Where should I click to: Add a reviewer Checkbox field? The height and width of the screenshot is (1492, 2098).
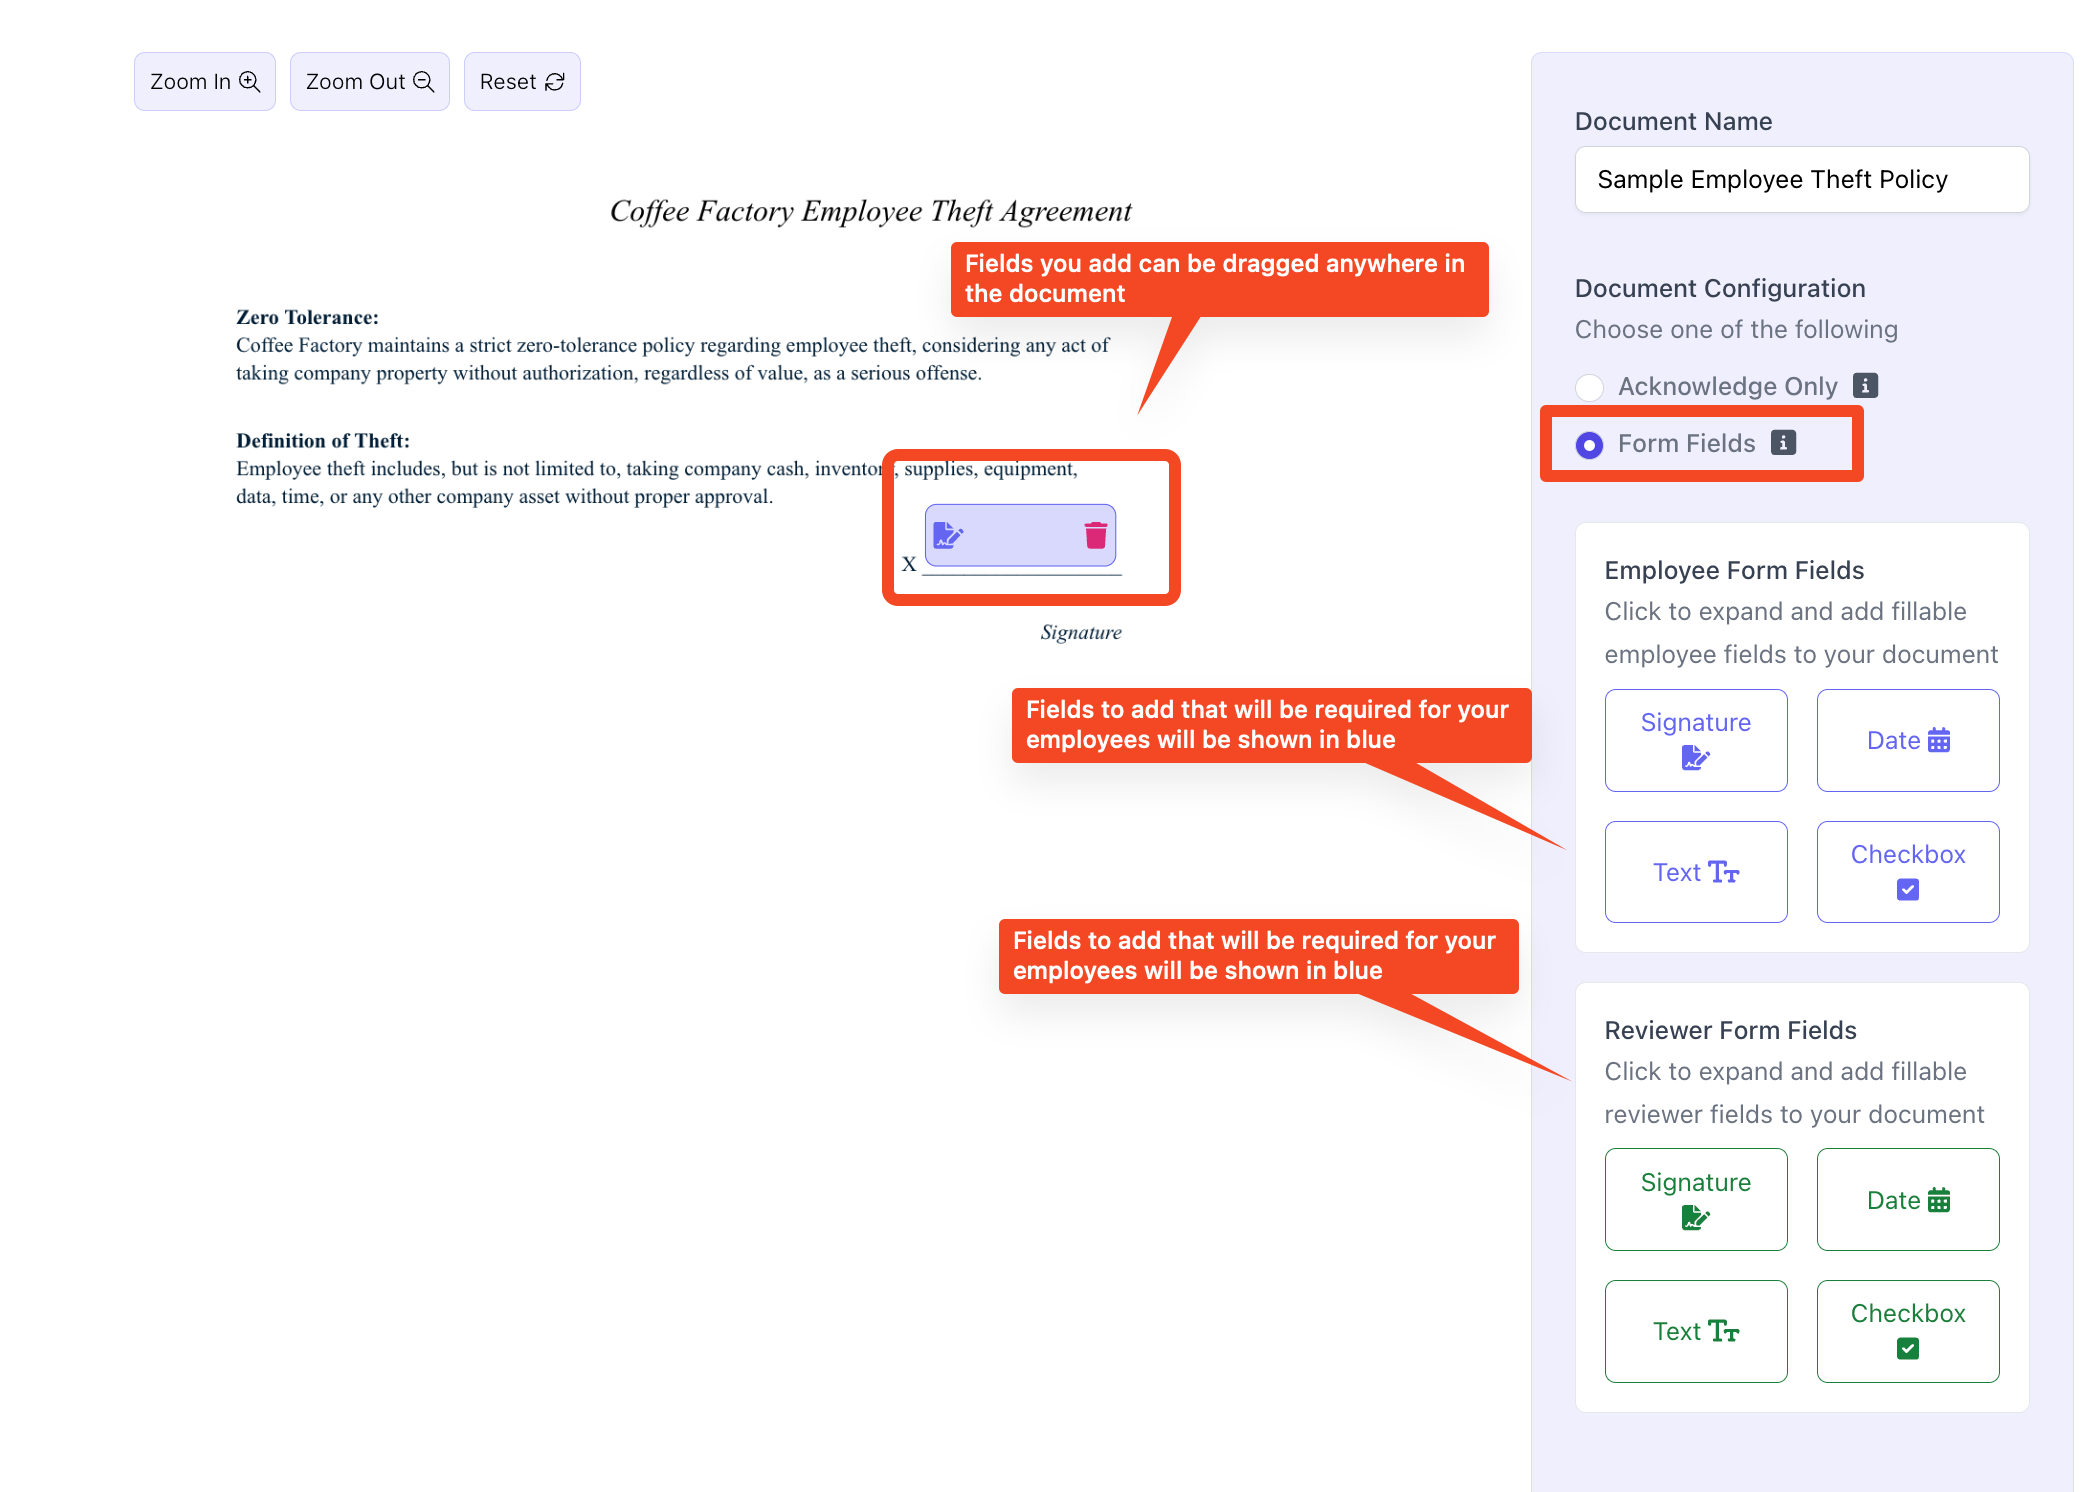1907,1330
